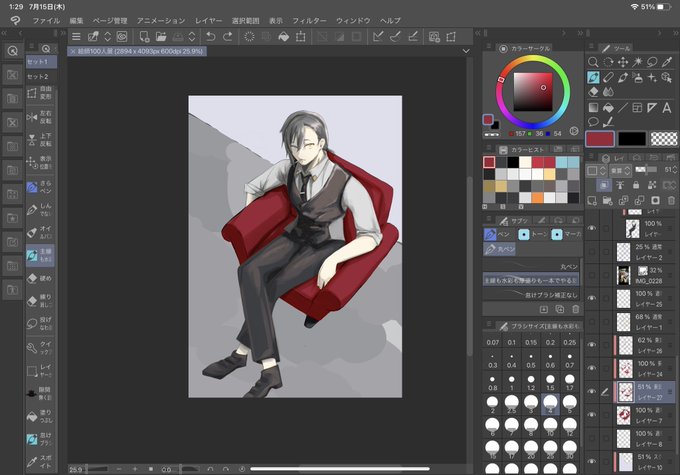Screen dimensions: 680x475
Task: Click the New raster layer icon
Action: click(x=592, y=200)
